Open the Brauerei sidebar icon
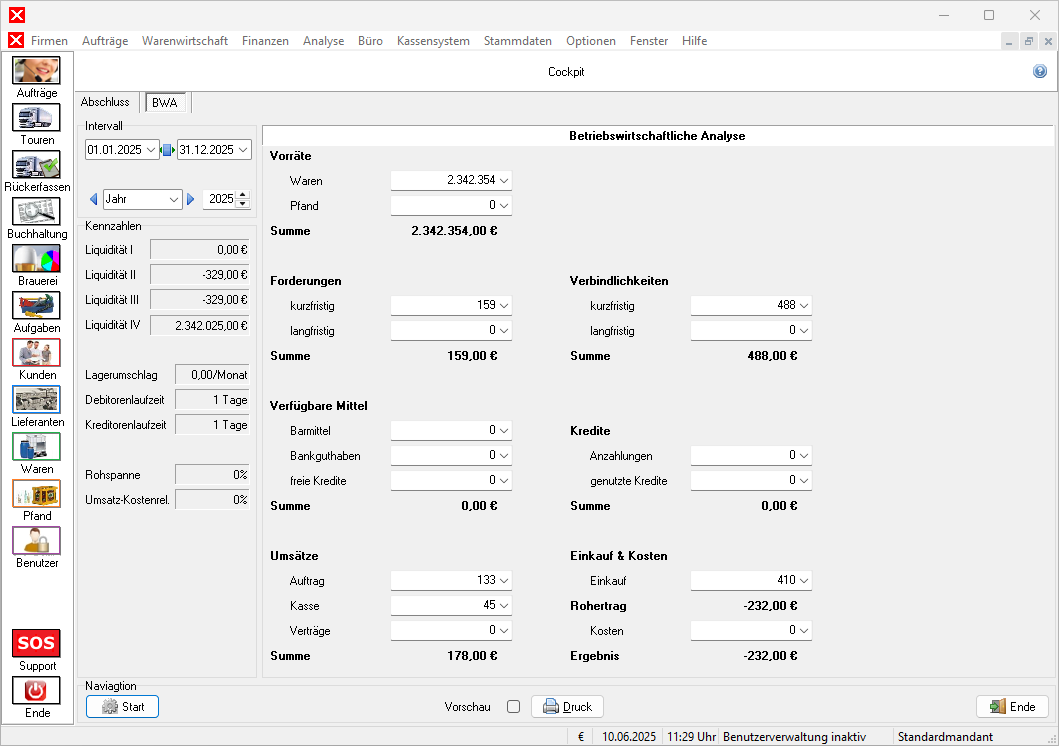This screenshot has height=746, width=1059. 36,259
